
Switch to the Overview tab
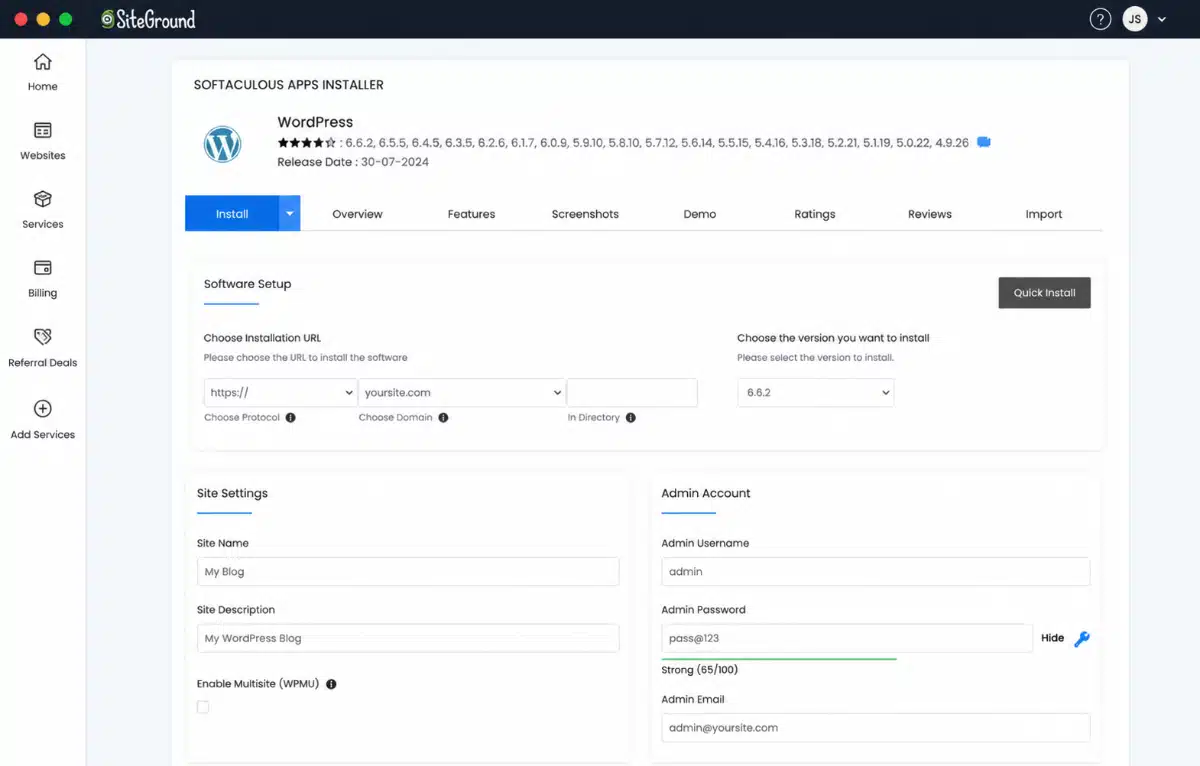pos(357,214)
